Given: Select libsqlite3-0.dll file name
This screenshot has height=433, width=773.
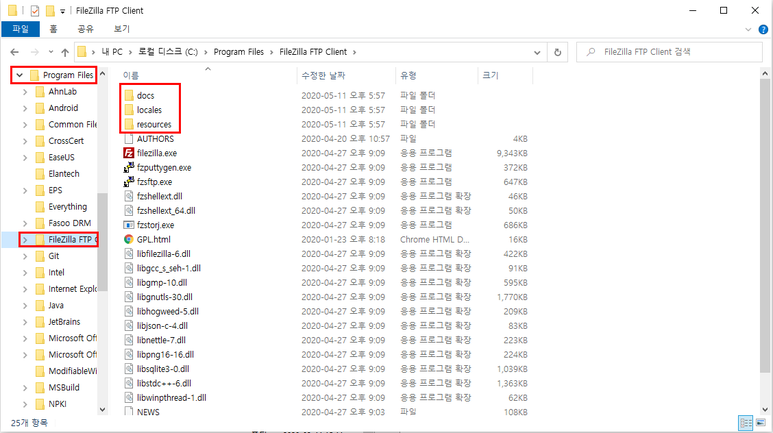Looking at the screenshot, I should (x=163, y=369).
